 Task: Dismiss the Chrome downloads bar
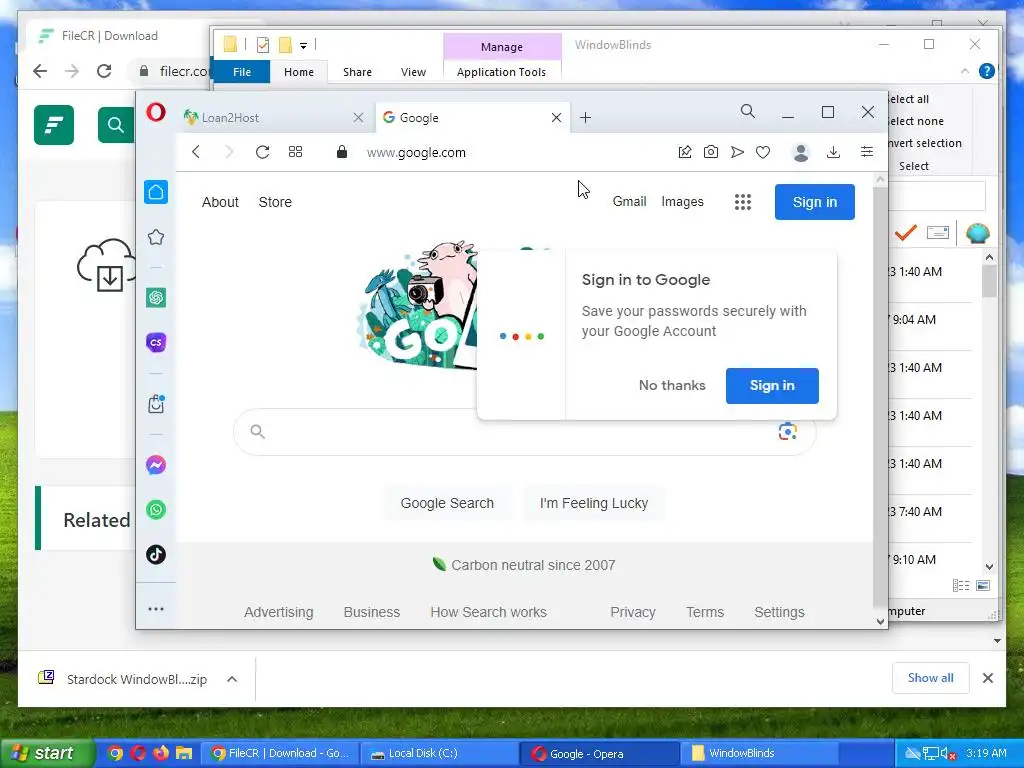click(987, 678)
